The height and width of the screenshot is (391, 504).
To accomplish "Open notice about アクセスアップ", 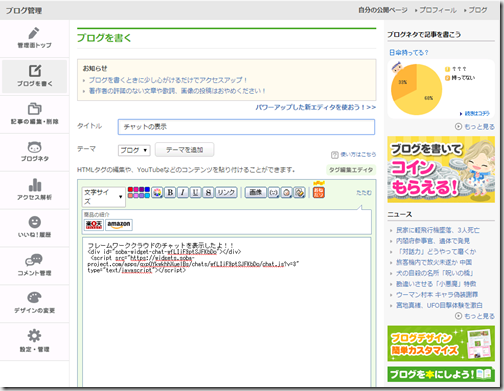I will click(168, 80).
